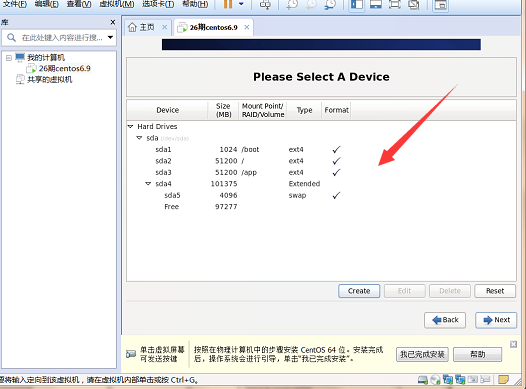Close the 26期centos6.9 tab
The image size is (526, 389).
247,27
